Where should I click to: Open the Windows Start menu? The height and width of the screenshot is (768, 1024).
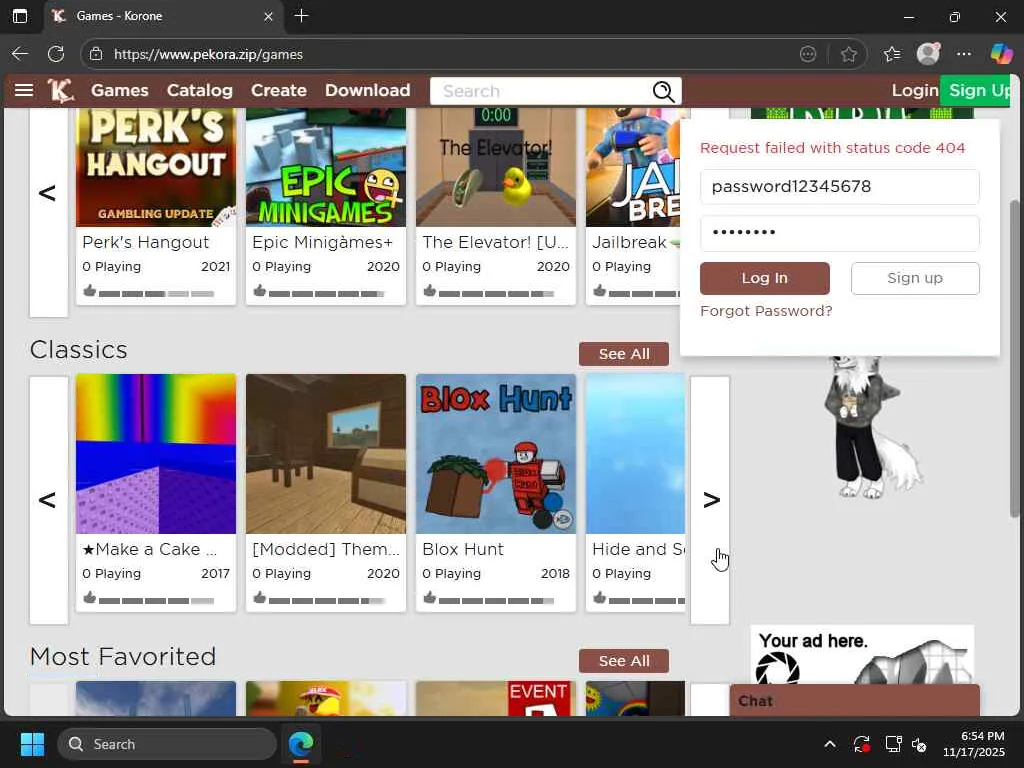tap(32, 744)
